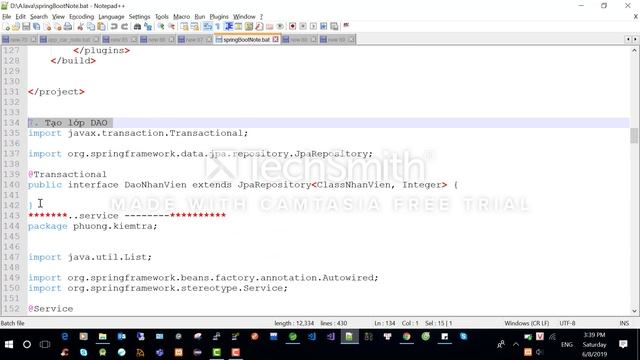
Task: Open Find with the binoculars icon
Action: tap(138, 27)
